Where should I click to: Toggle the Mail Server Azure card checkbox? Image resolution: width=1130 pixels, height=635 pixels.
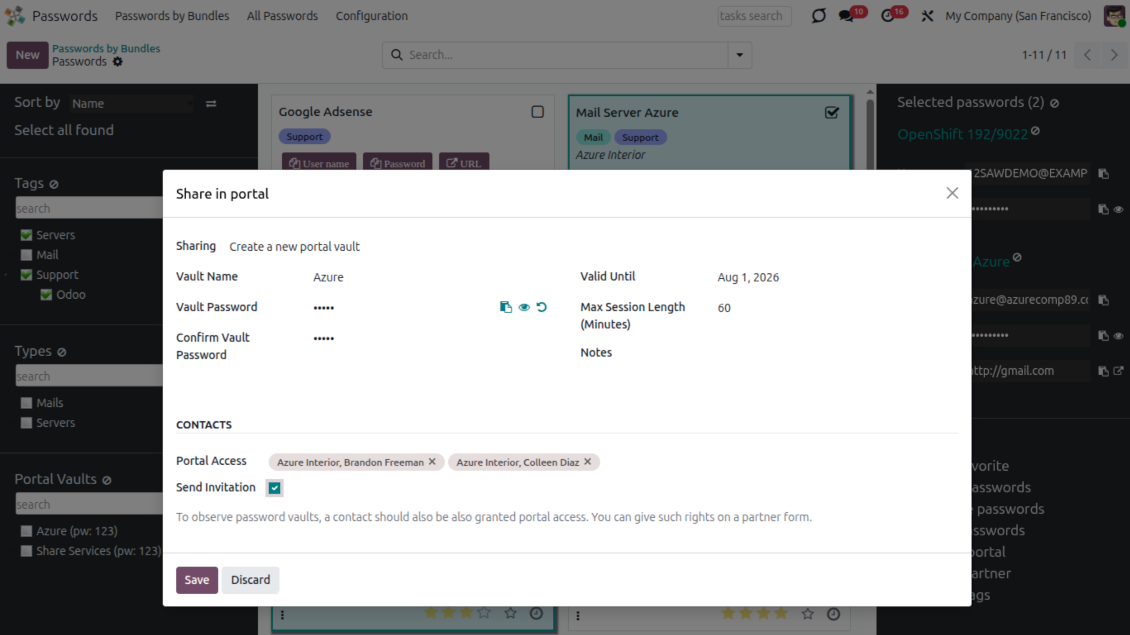(832, 113)
